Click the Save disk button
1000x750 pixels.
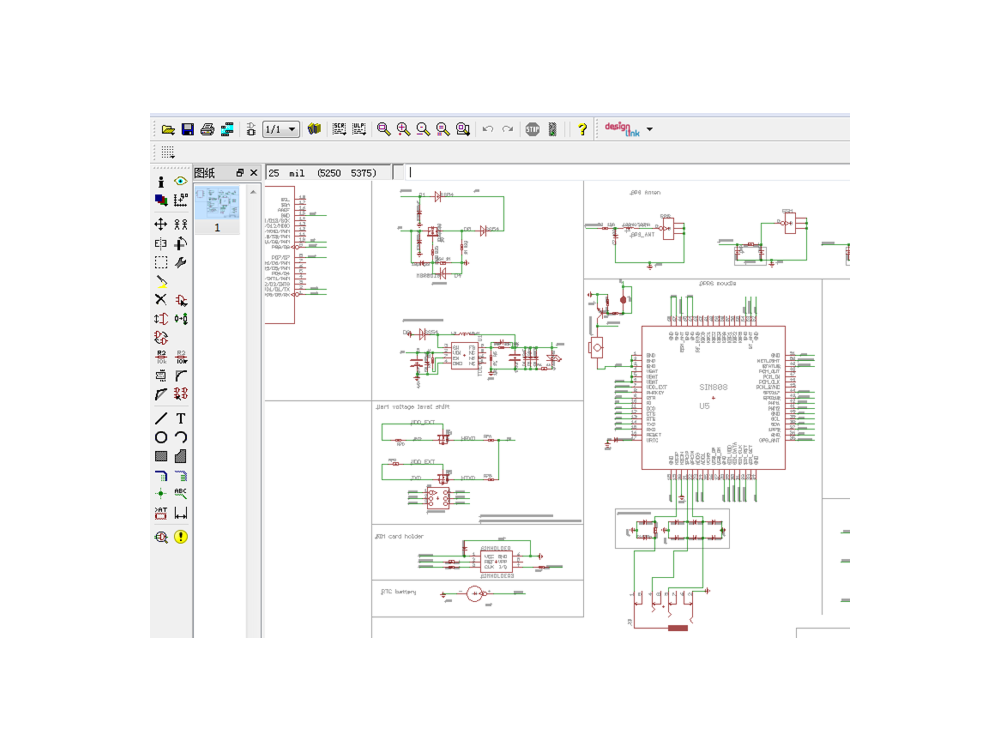point(188,129)
